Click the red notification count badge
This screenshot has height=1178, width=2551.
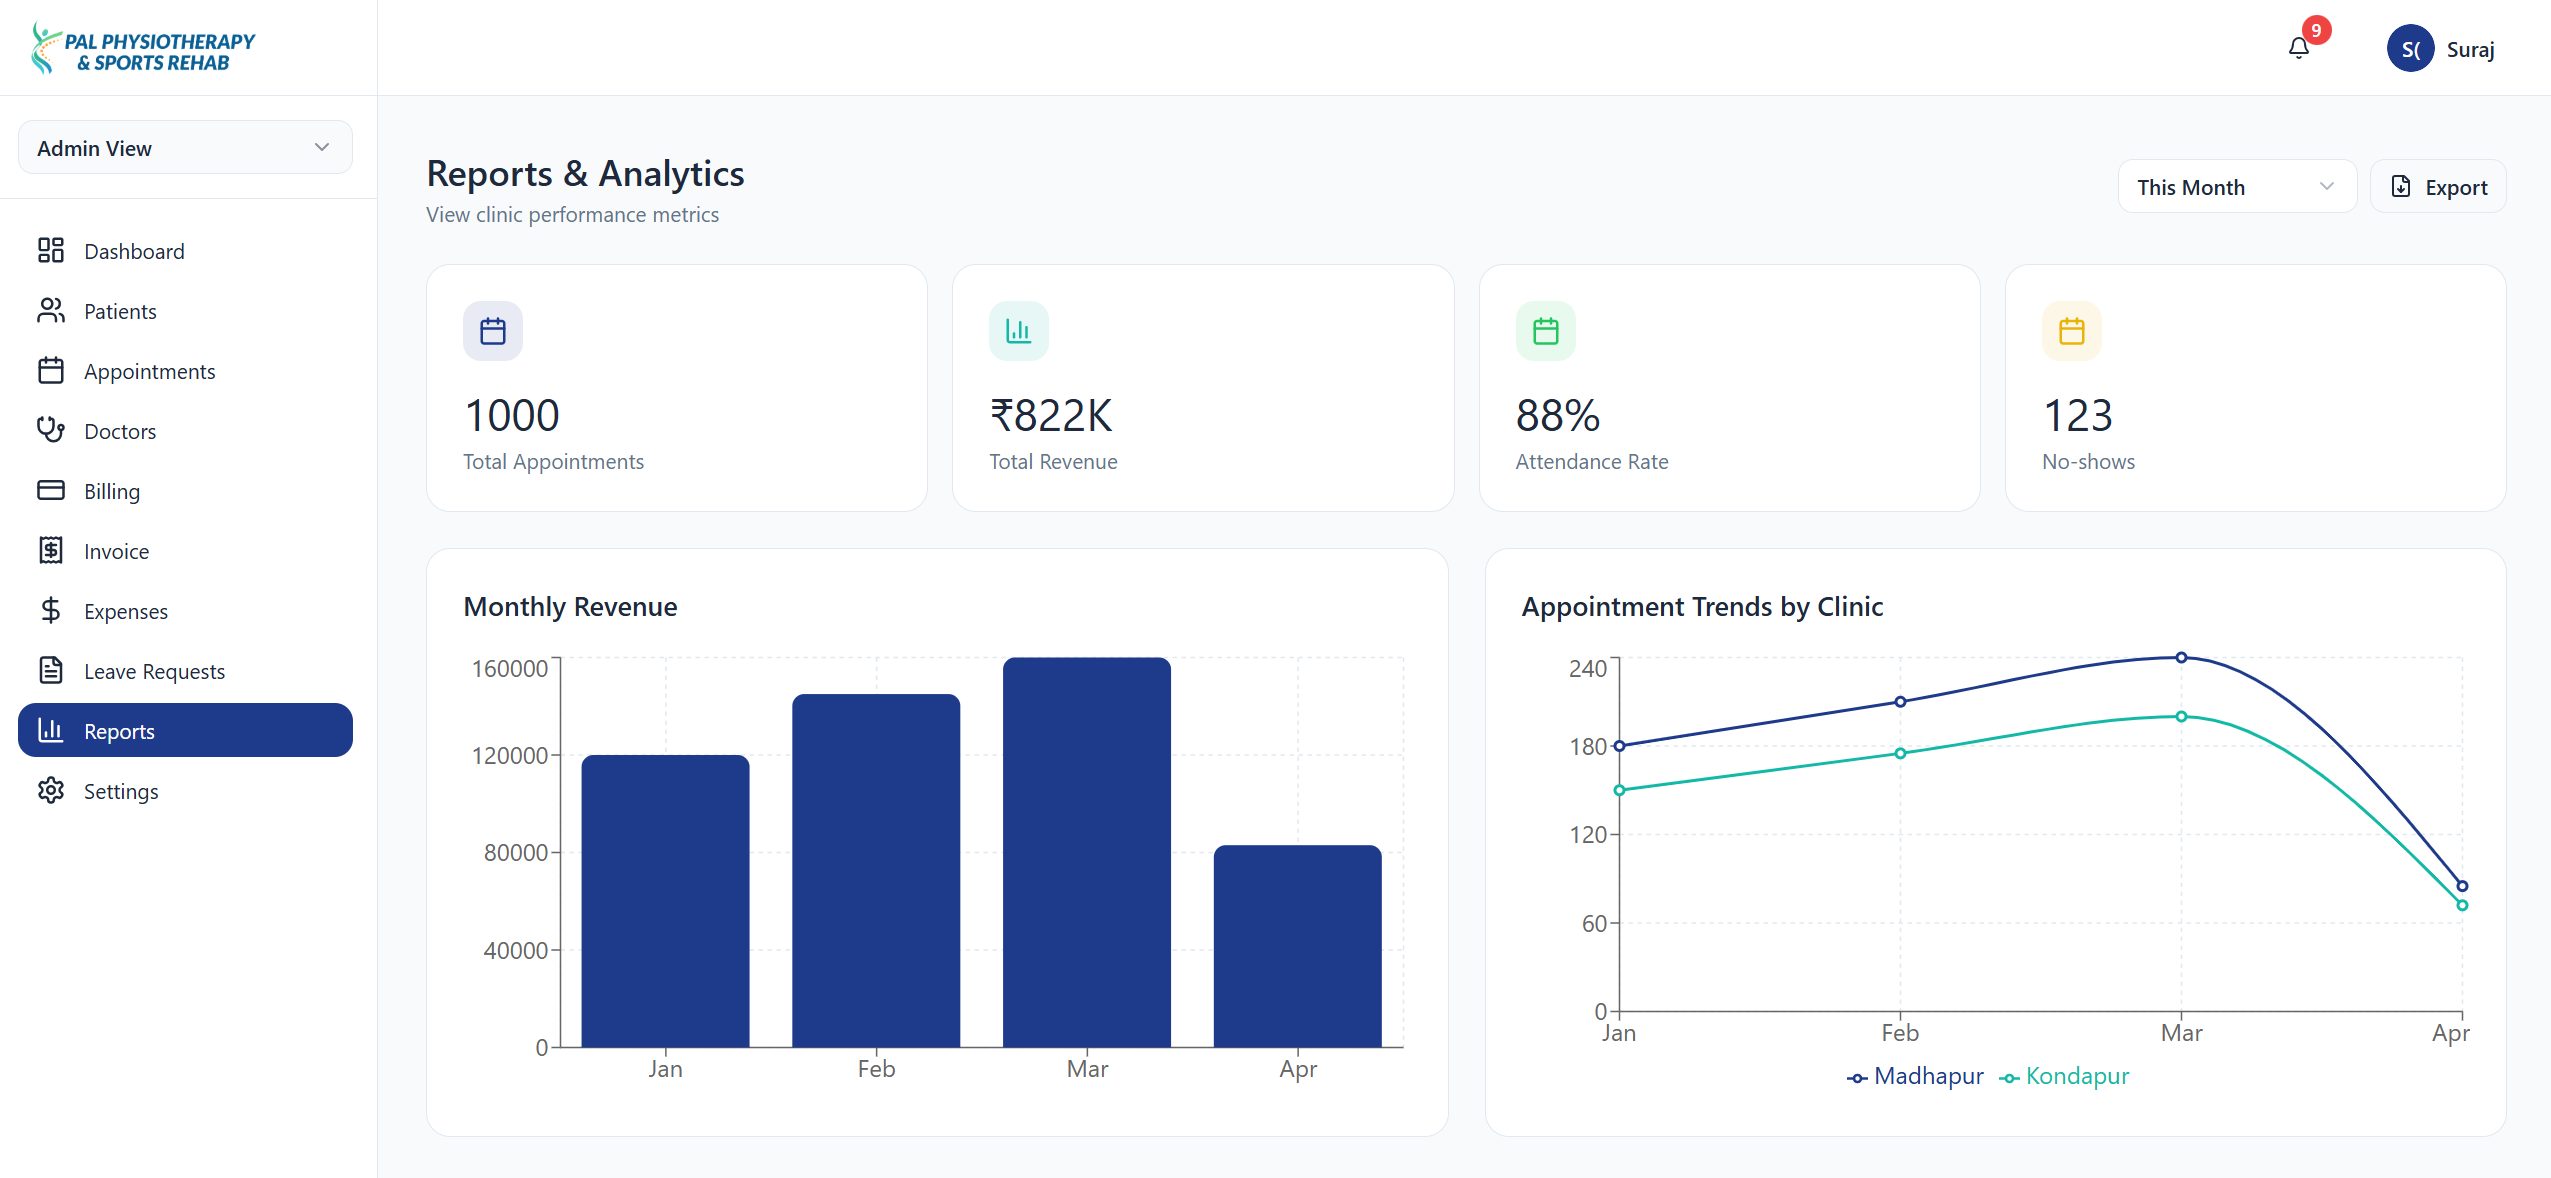tap(2316, 30)
